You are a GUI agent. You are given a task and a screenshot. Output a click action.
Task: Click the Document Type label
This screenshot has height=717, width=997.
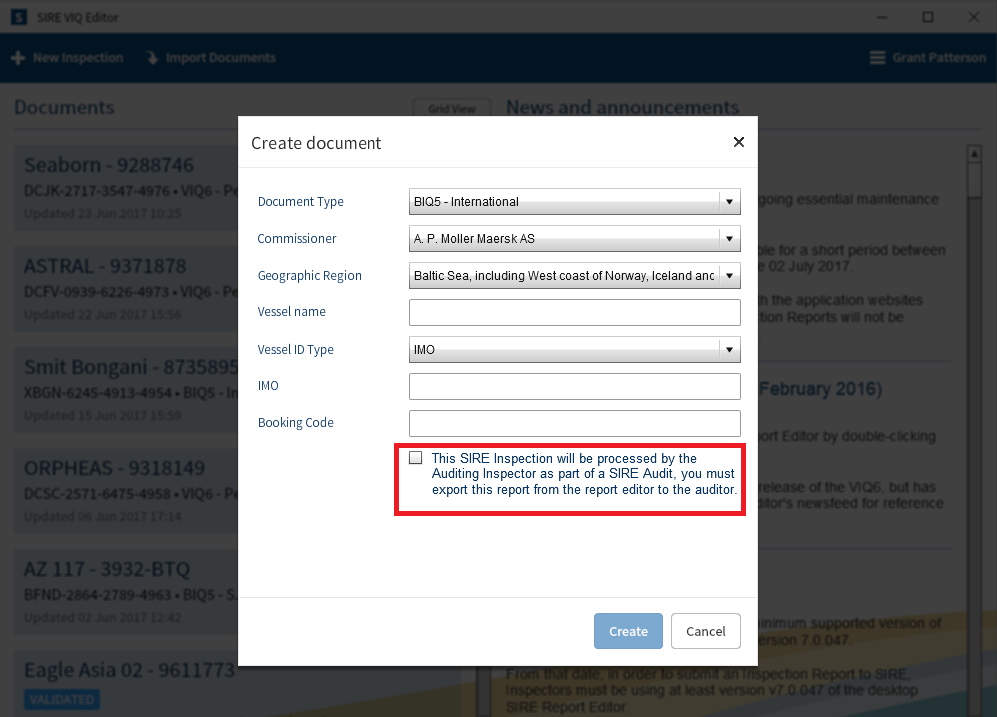pyautogui.click(x=300, y=201)
